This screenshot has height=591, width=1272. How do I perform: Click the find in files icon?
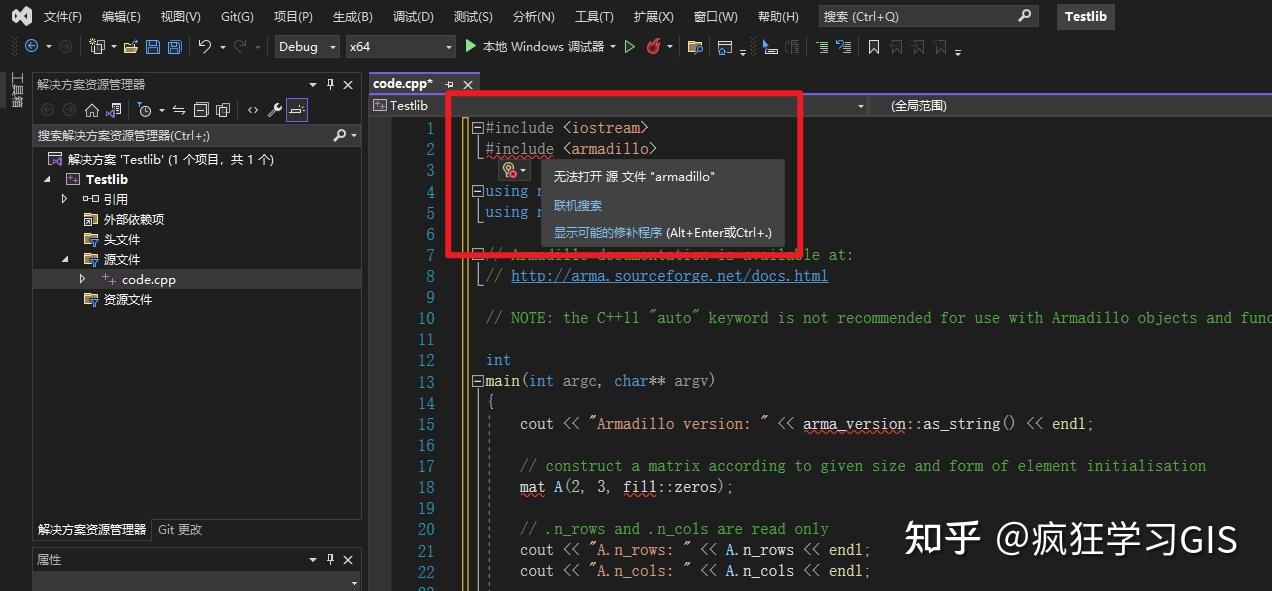click(695, 47)
